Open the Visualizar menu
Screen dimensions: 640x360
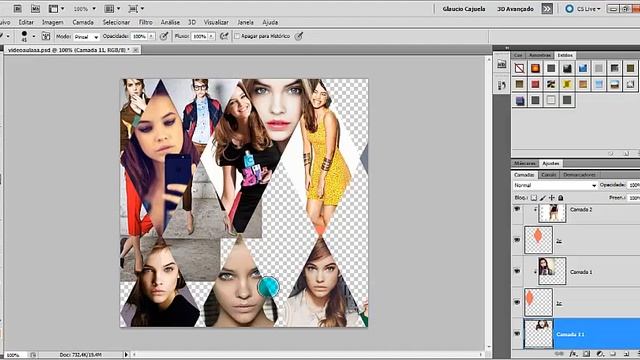[216, 22]
